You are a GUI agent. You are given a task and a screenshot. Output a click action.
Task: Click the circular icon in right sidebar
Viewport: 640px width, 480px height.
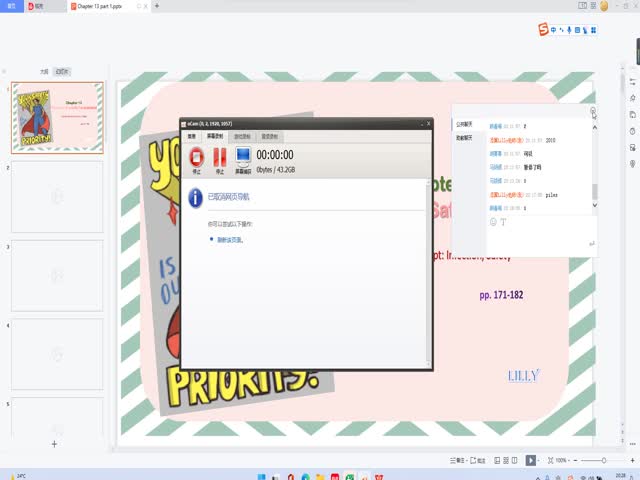tap(633, 131)
